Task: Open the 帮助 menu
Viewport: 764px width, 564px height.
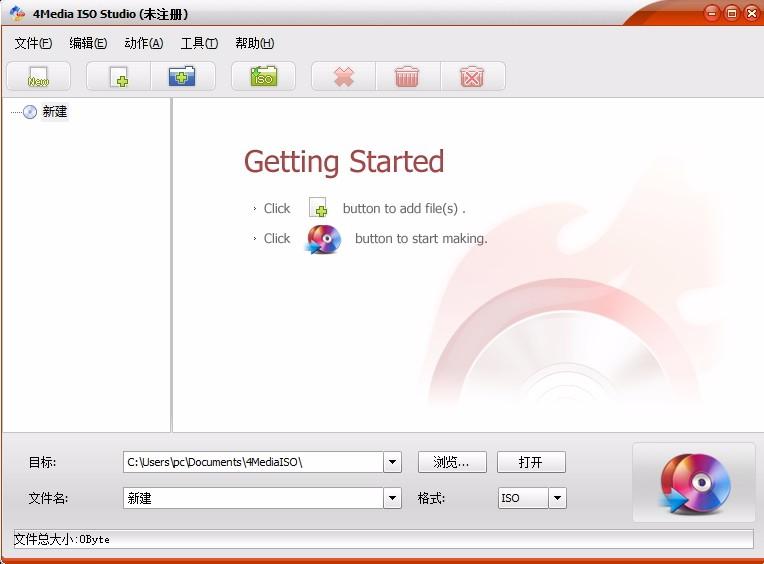Action: click(254, 43)
